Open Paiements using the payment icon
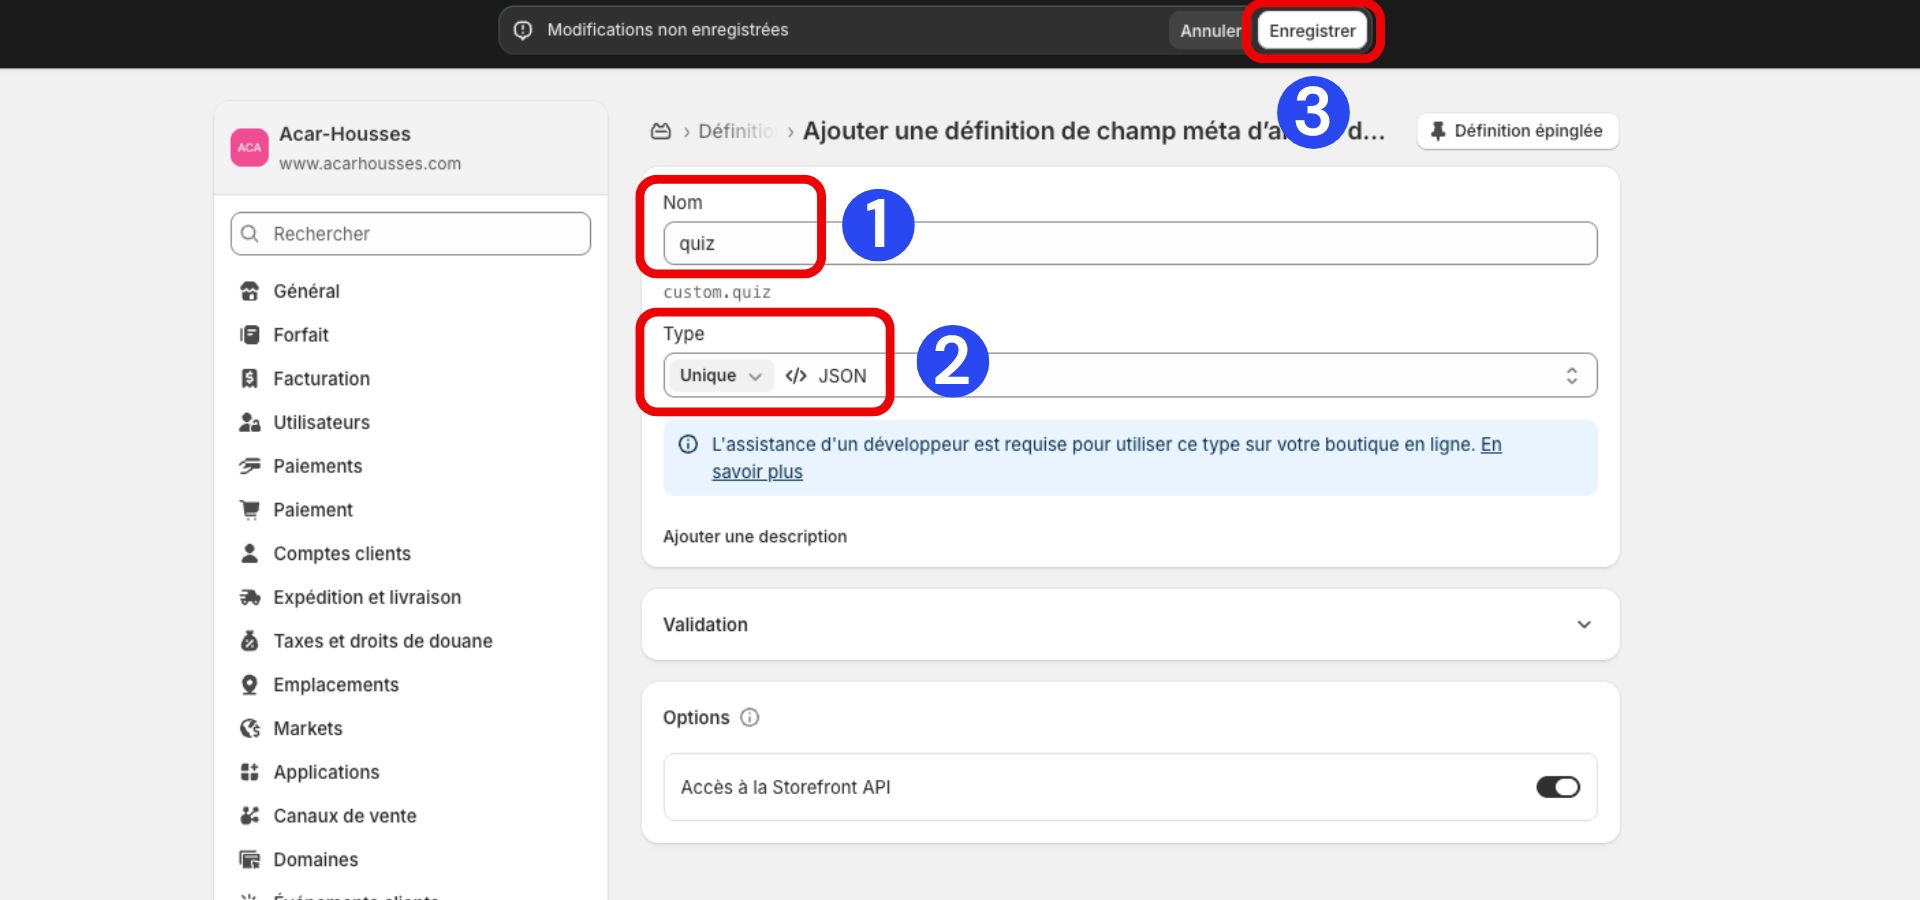1920x900 pixels. click(x=250, y=465)
